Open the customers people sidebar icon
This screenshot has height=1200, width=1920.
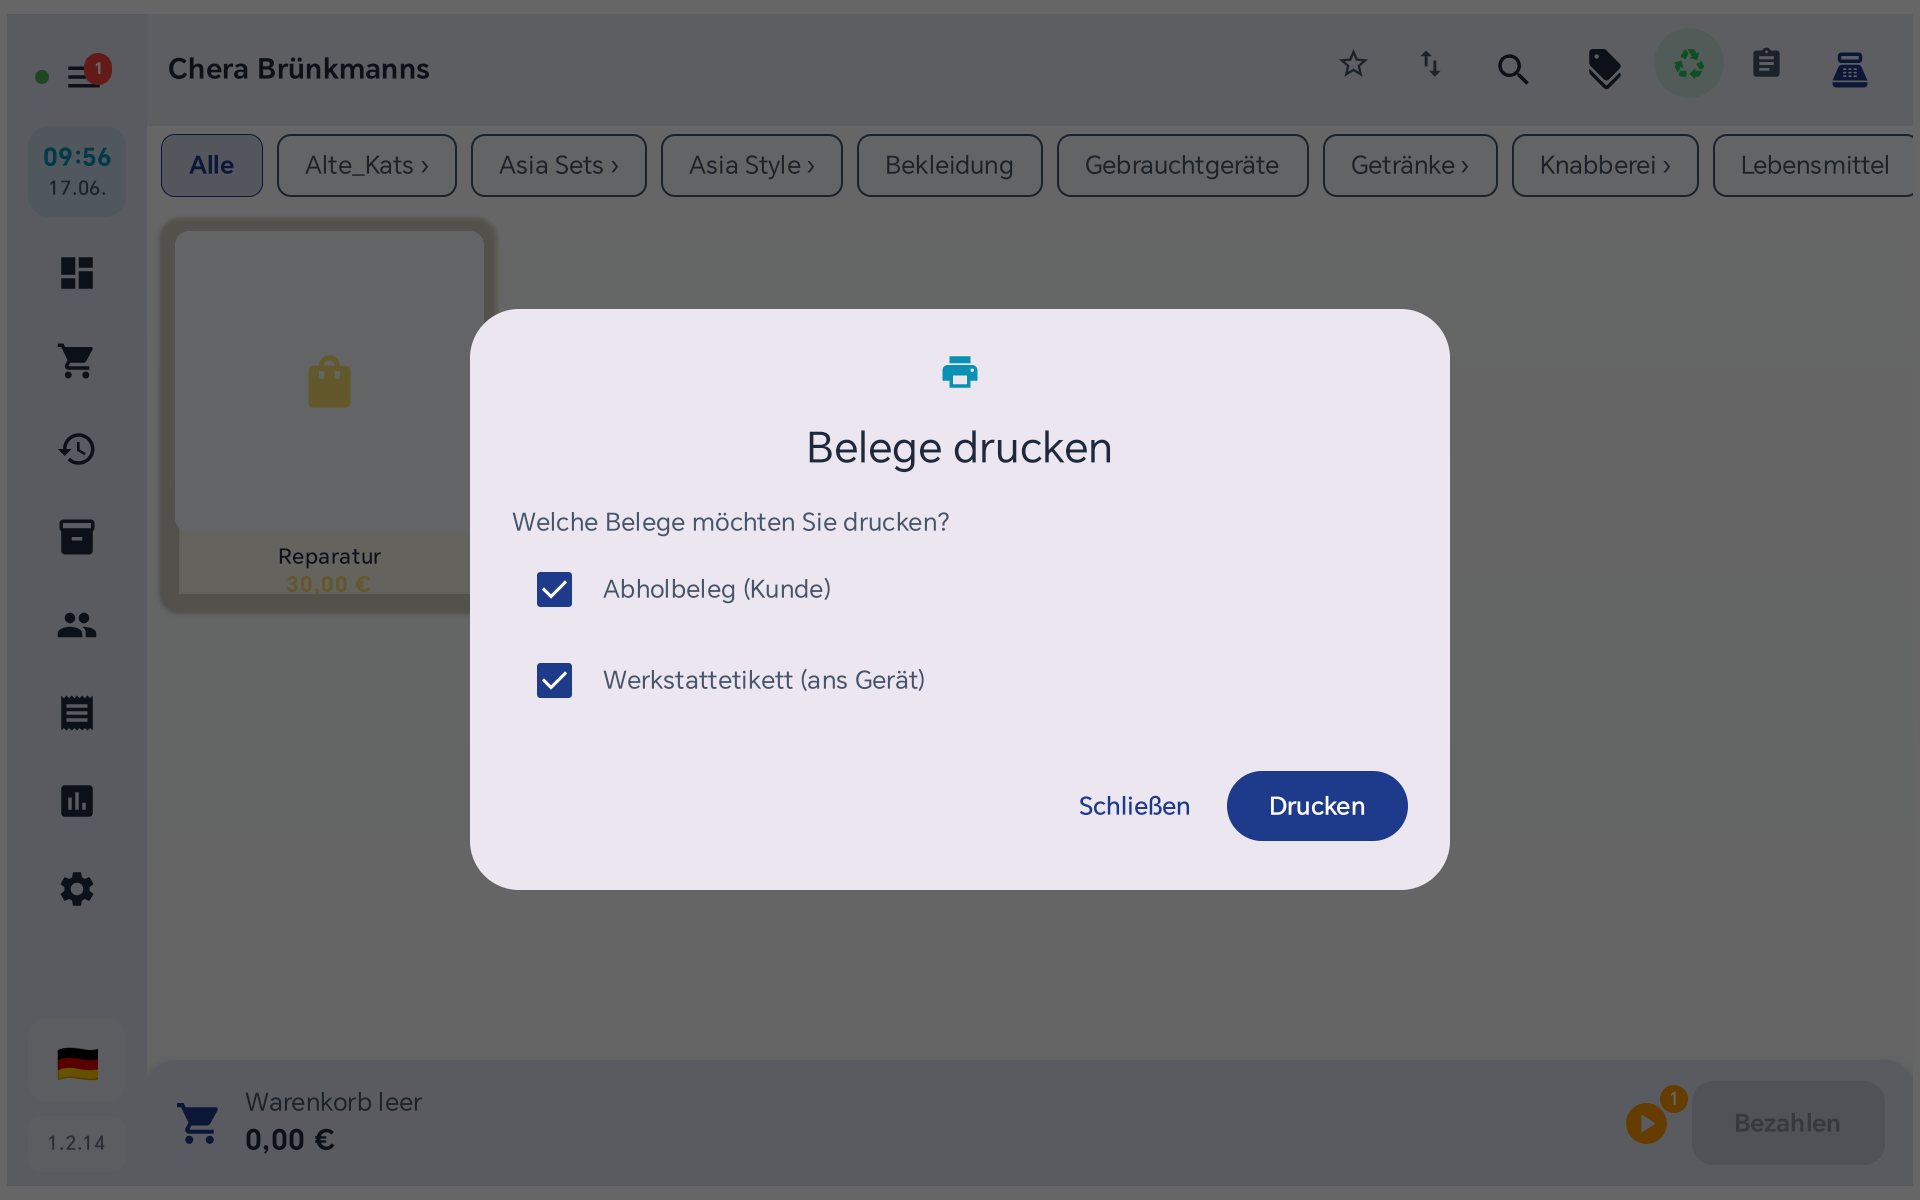point(77,625)
